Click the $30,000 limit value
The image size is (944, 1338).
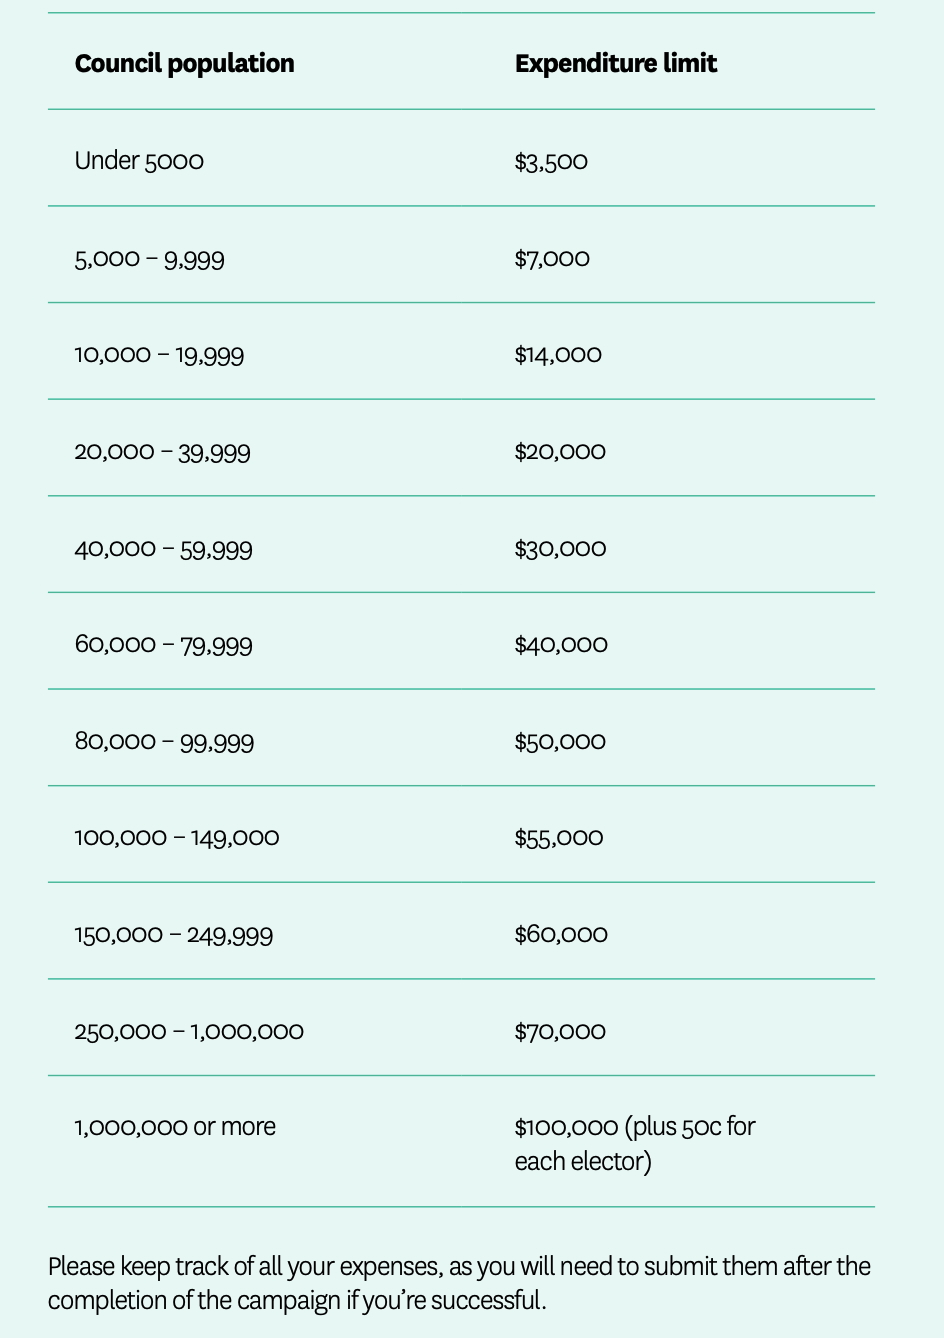(560, 548)
